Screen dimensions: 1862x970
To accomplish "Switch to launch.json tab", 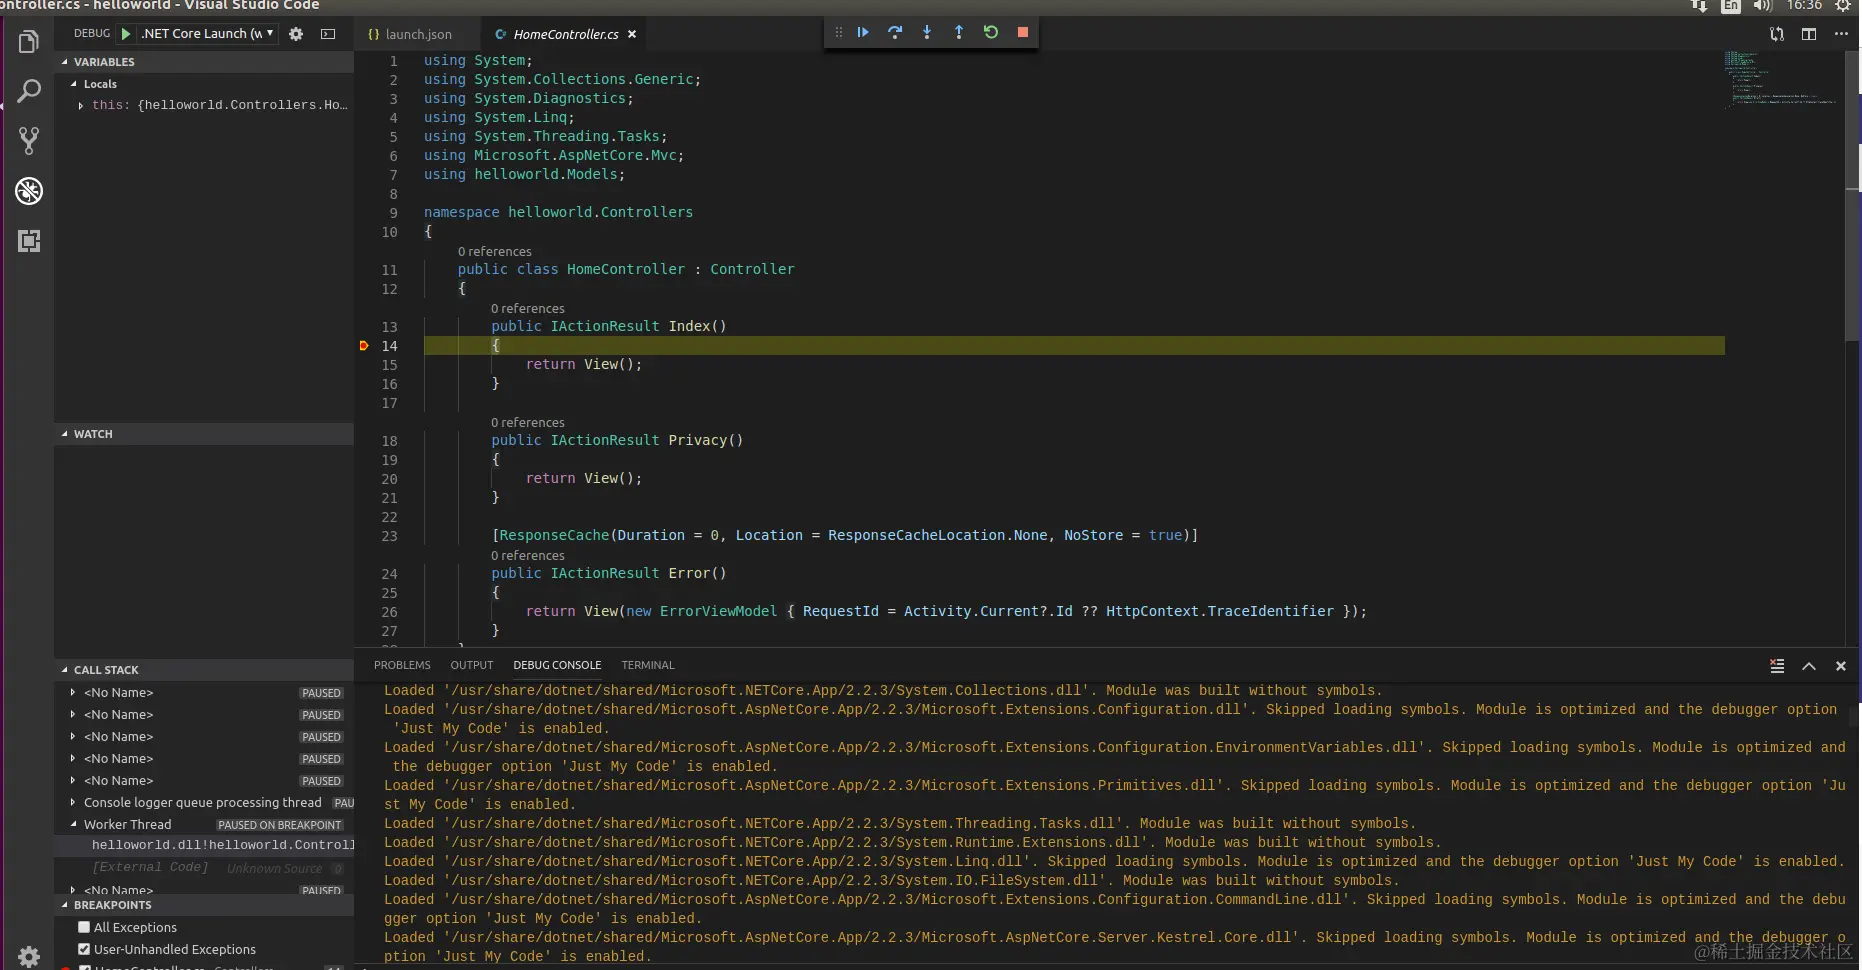I will pos(418,34).
